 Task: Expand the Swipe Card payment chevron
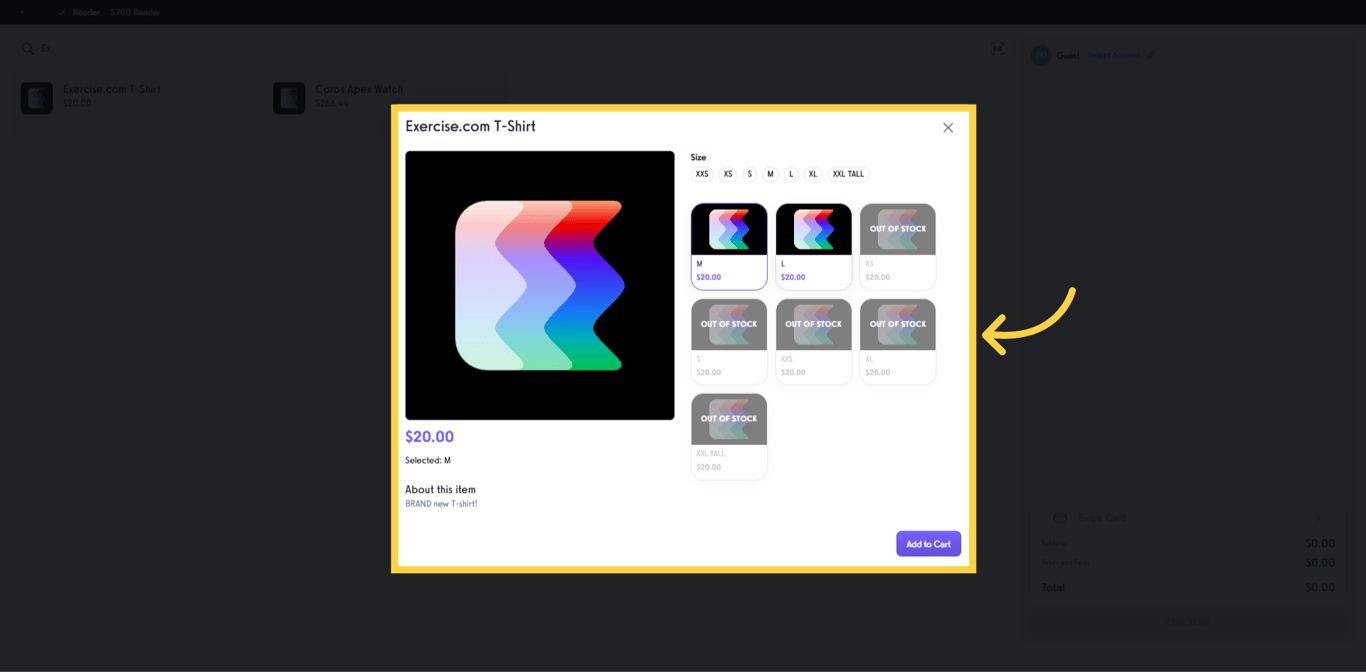1320,518
